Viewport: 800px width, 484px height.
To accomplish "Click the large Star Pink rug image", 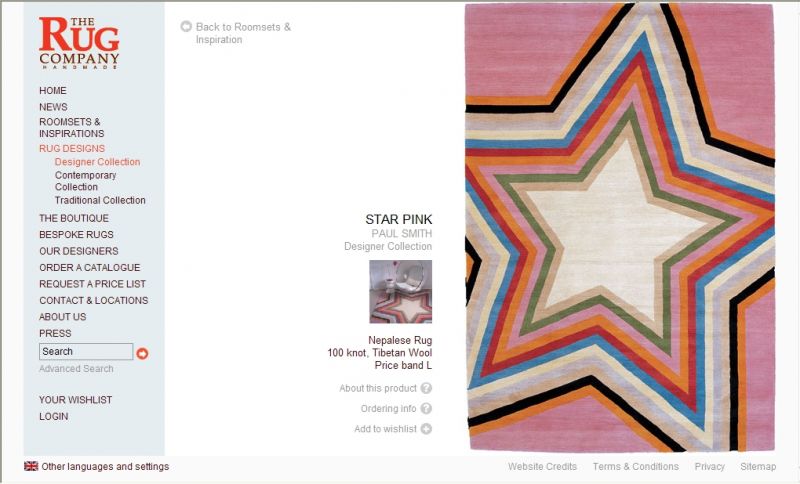I will click(620, 227).
